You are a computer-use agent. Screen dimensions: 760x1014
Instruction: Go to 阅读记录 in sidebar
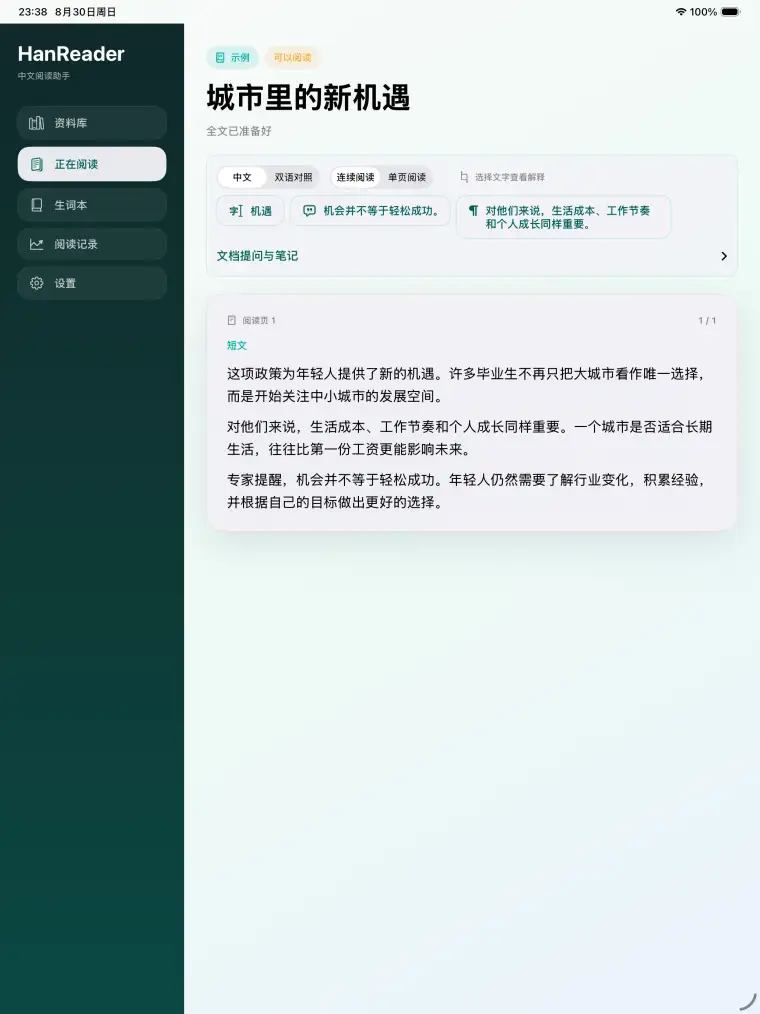coord(92,244)
